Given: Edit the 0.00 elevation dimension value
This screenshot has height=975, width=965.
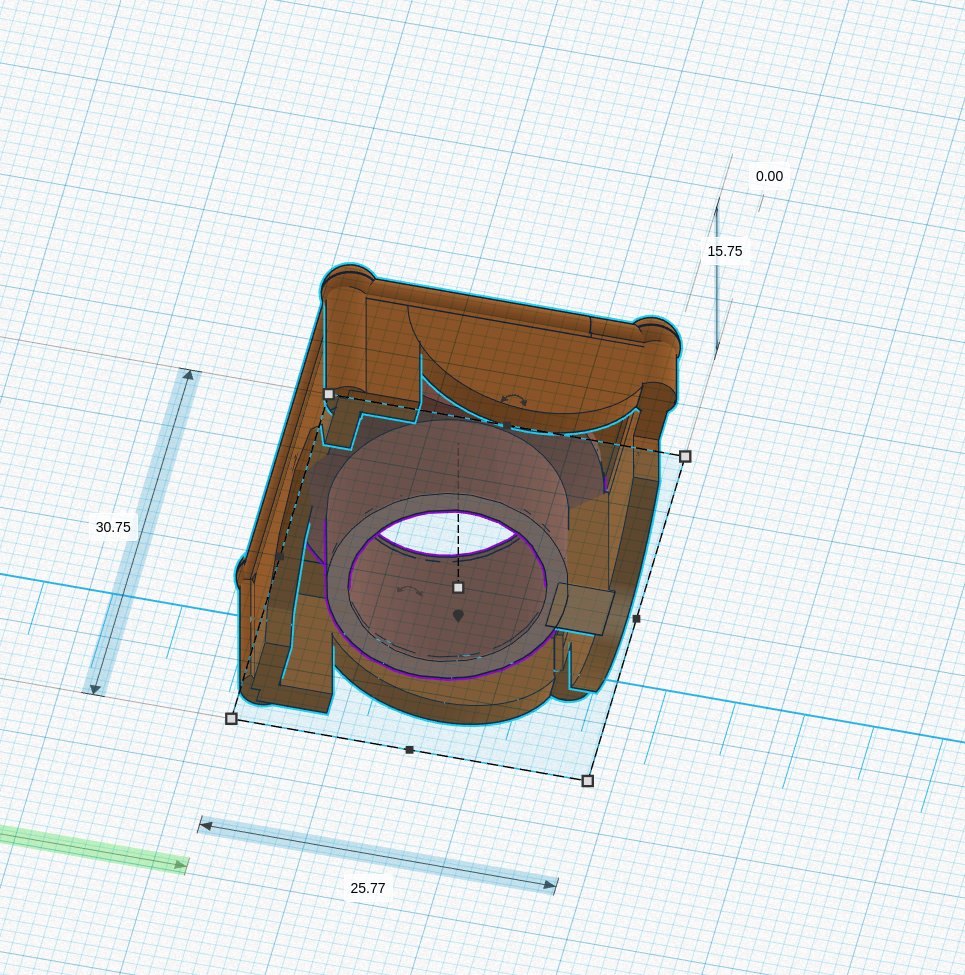Looking at the screenshot, I should (x=769, y=176).
